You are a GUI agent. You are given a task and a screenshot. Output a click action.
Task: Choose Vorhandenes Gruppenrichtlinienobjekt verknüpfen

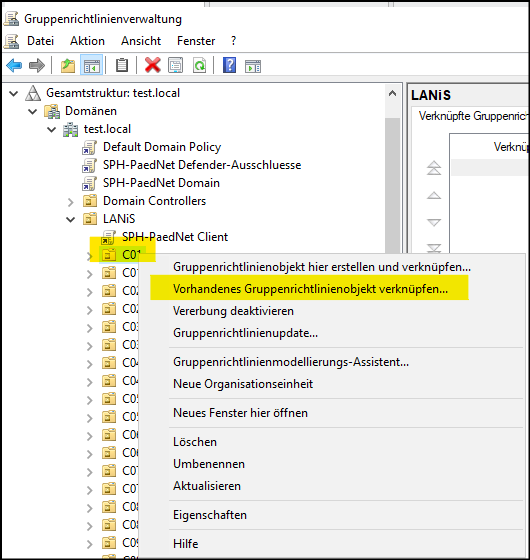coord(332,289)
